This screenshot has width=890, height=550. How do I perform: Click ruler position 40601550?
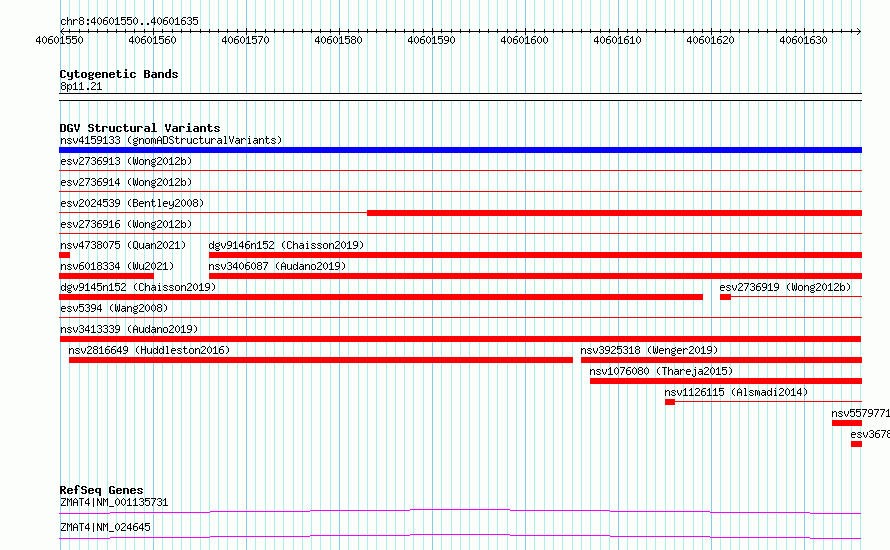pos(60,40)
